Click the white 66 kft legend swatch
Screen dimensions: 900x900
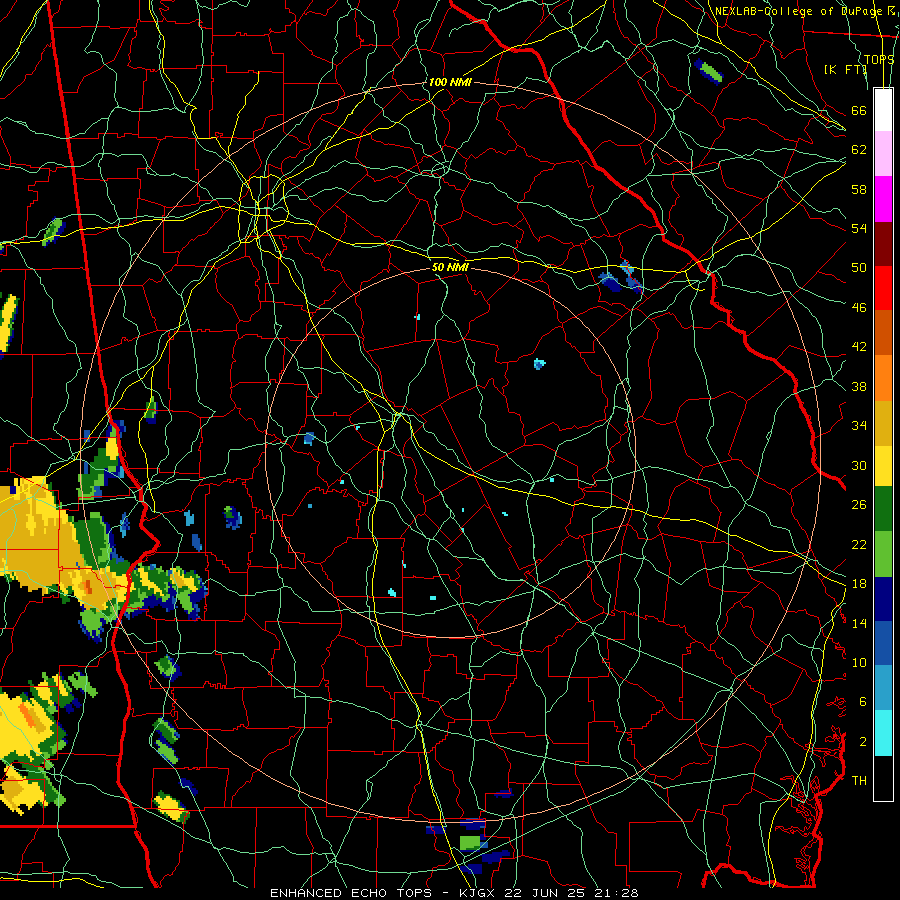pos(883,110)
